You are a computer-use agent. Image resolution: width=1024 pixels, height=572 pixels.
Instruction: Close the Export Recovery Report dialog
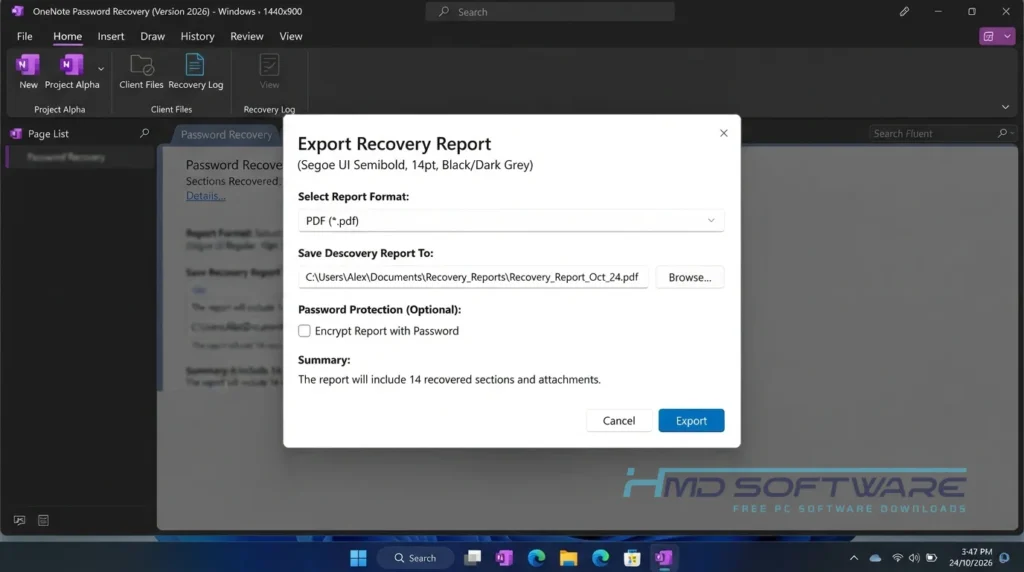724,133
